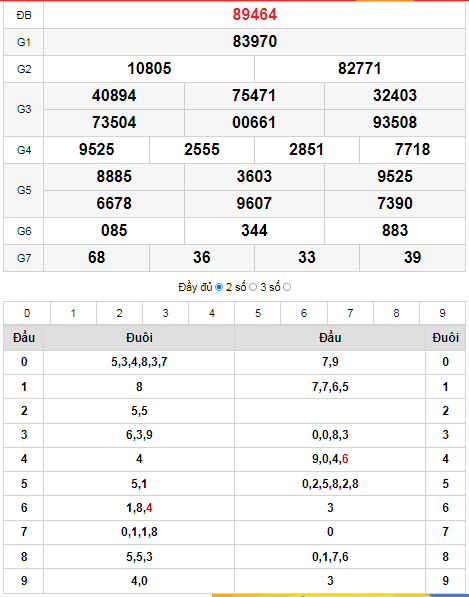Select the '2 số' radio option

pyautogui.click(x=253, y=287)
